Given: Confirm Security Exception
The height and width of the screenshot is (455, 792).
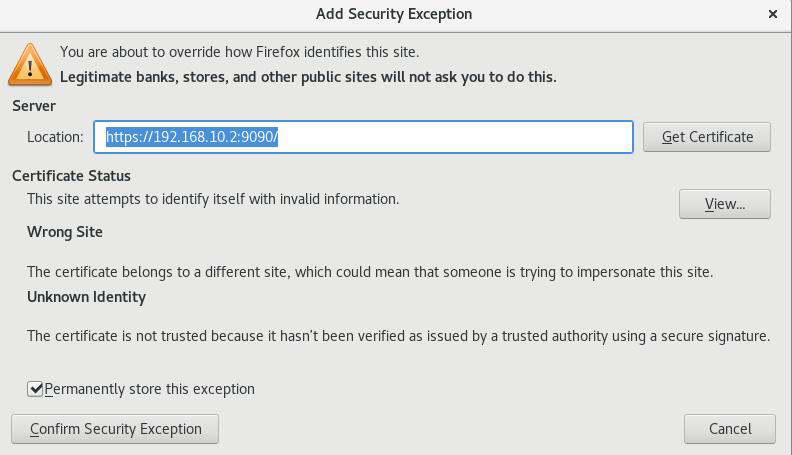Looking at the screenshot, I should click(x=115, y=429).
